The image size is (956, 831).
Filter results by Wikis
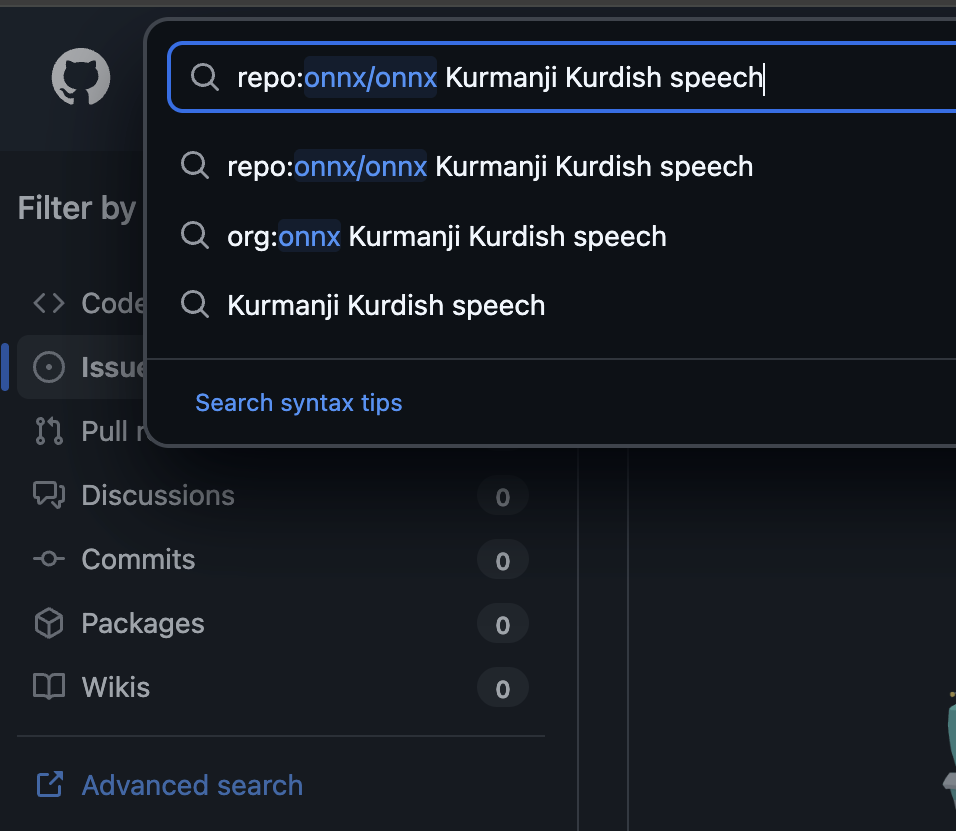click(x=115, y=687)
